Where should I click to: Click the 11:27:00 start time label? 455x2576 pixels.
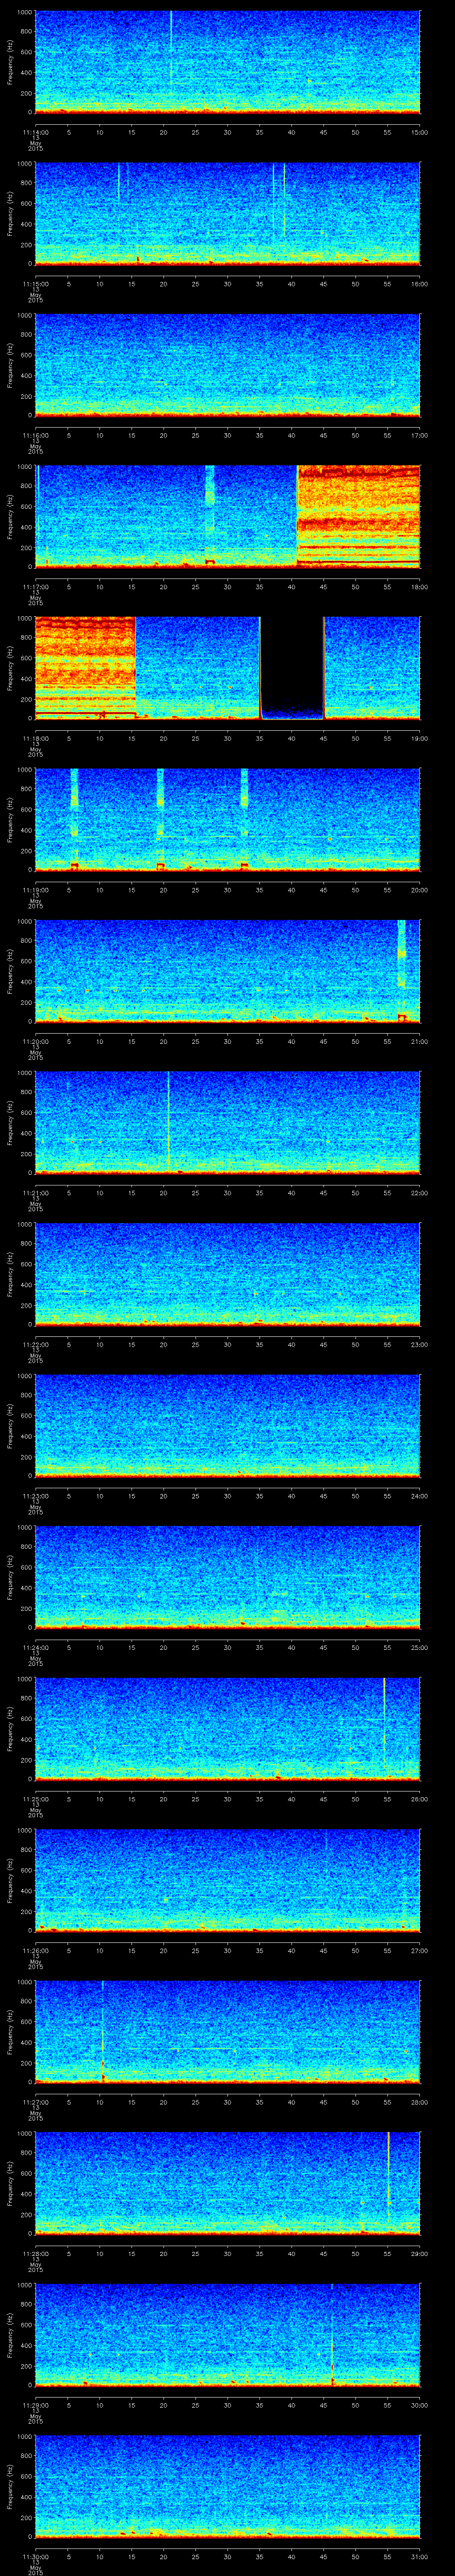pos(35,2102)
